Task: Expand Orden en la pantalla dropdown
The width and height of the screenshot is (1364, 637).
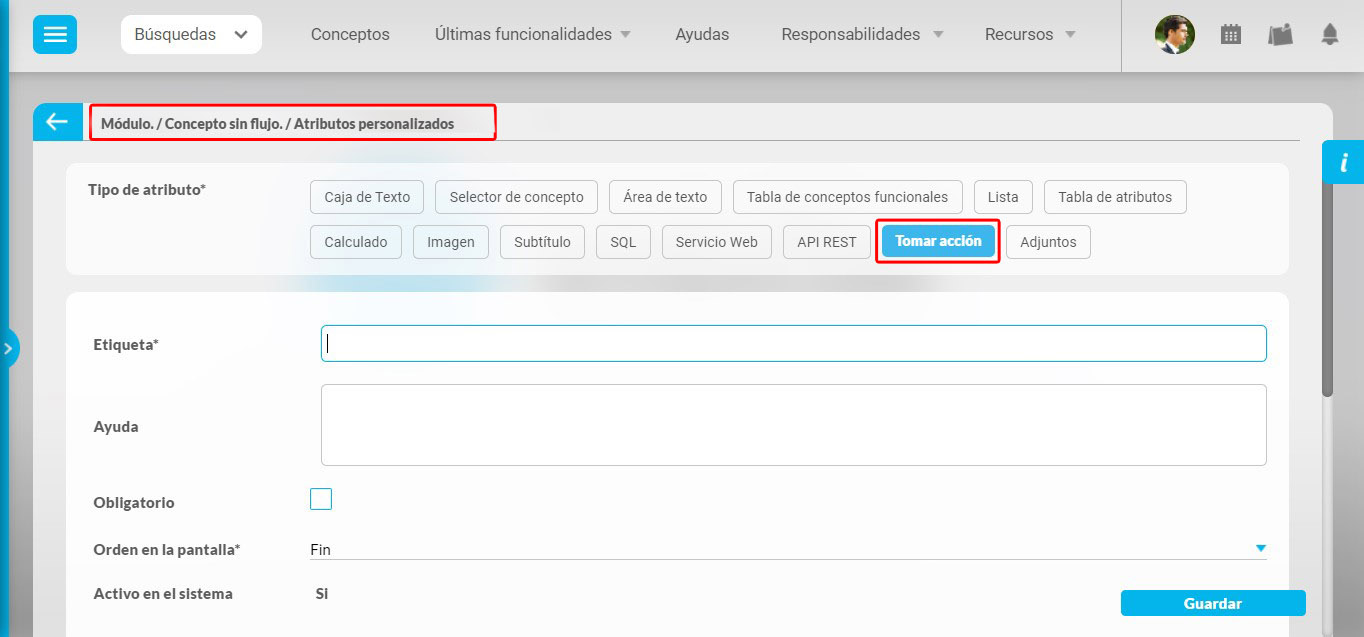Action: pos(1260,548)
